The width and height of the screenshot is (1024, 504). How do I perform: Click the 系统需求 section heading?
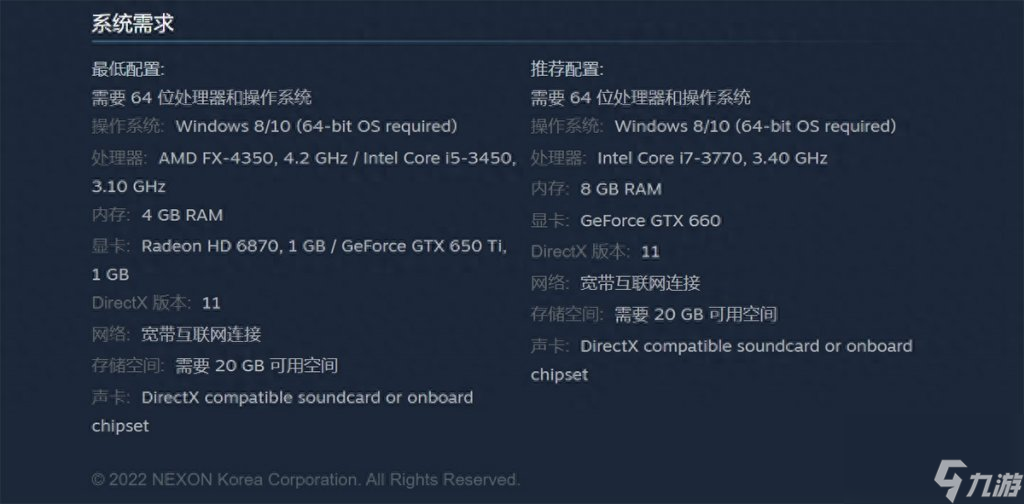pos(132,24)
